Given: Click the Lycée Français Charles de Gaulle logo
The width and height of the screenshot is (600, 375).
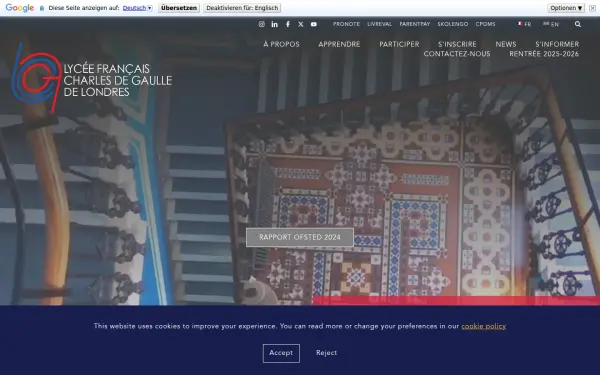Looking at the screenshot, I should (92, 78).
